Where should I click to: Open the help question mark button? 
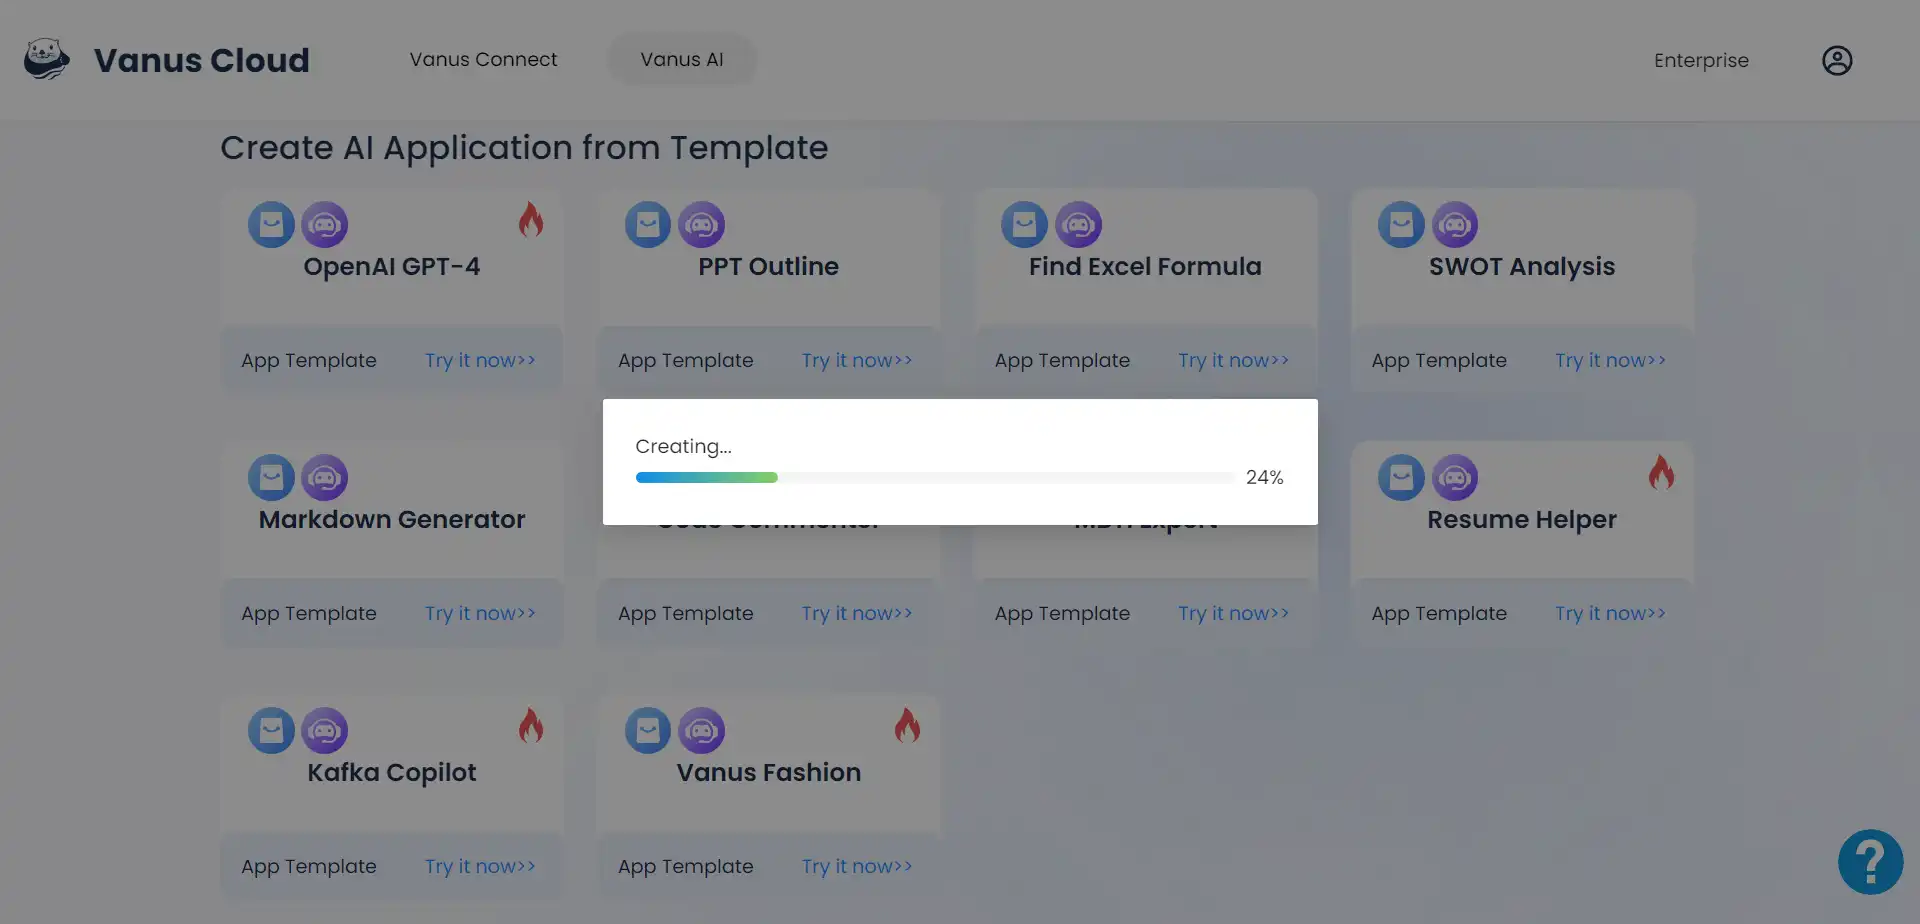1870,862
